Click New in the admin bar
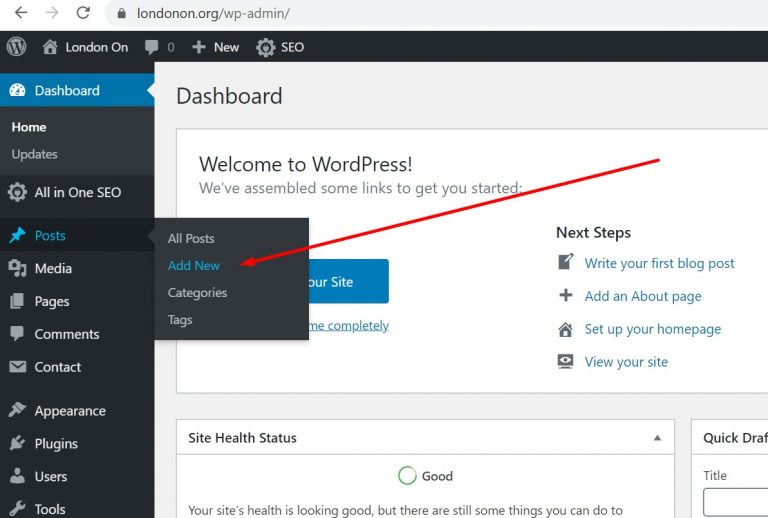This screenshot has width=768, height=518. pos(226,47)
